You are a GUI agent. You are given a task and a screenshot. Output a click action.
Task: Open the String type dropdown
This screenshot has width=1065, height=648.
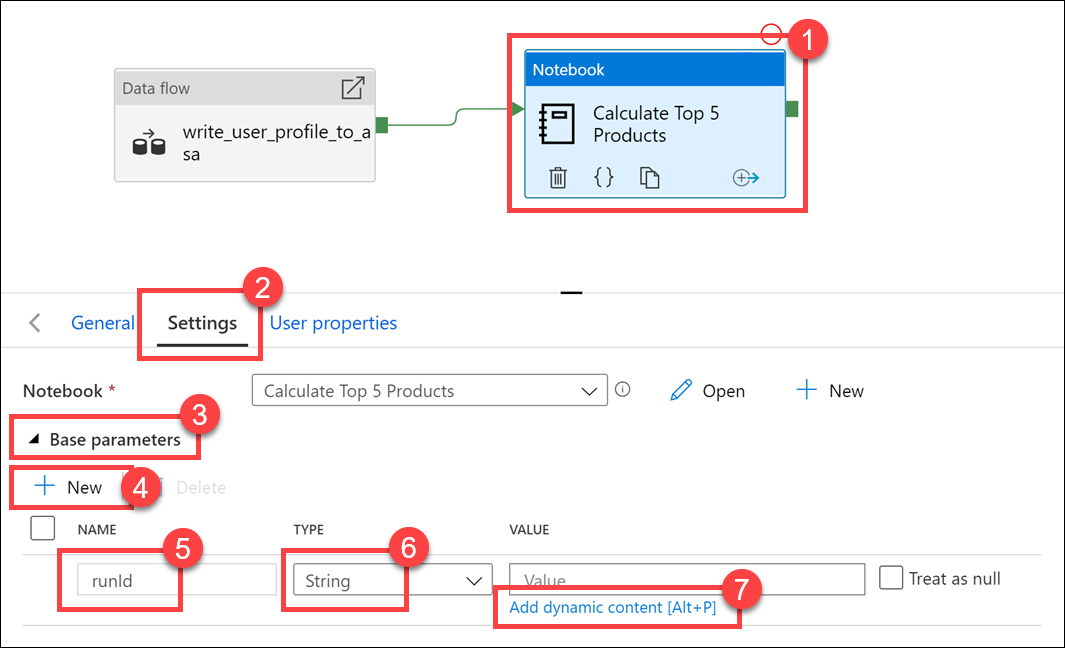(x=393, y=580)
